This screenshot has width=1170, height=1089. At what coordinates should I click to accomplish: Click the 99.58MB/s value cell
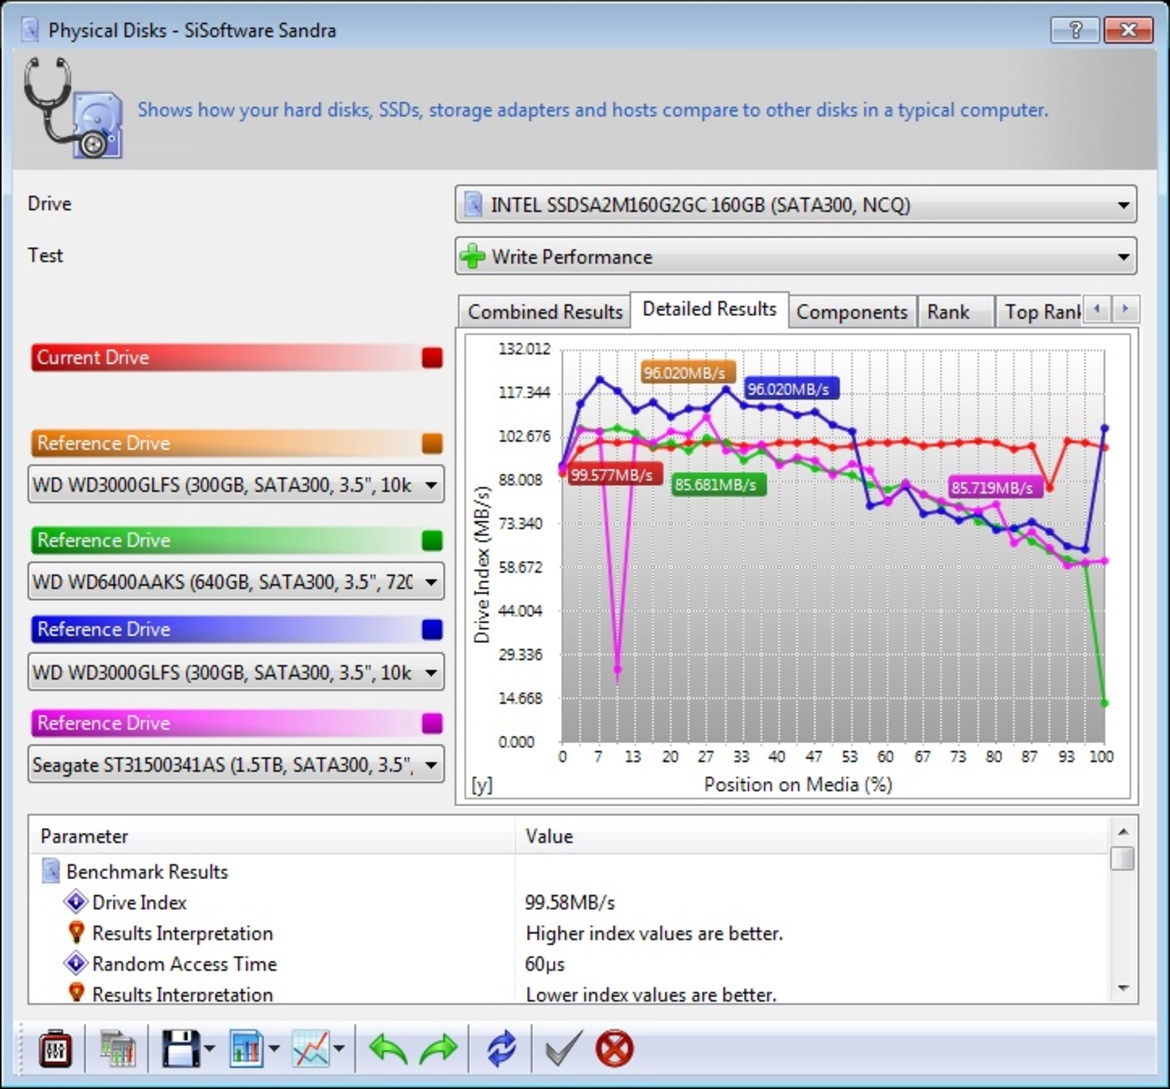pyautogui.click(x=569, y=902)
